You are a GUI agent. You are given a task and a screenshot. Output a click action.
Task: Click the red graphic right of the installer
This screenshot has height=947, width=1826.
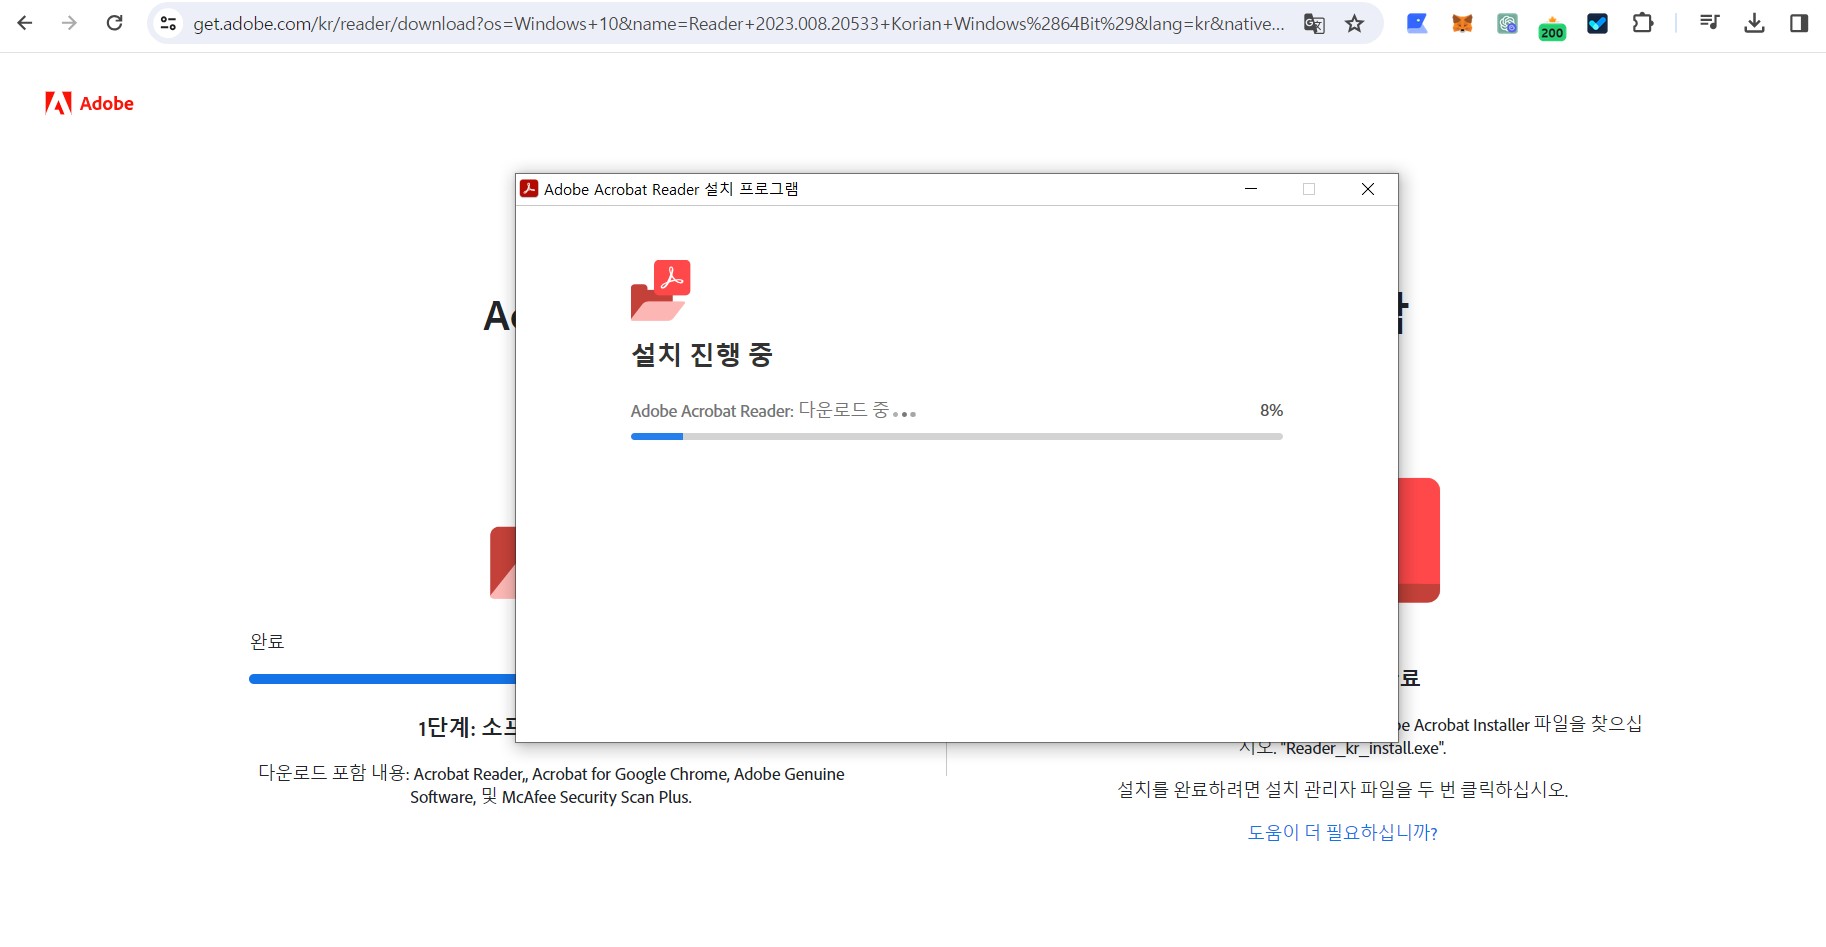1419,540
